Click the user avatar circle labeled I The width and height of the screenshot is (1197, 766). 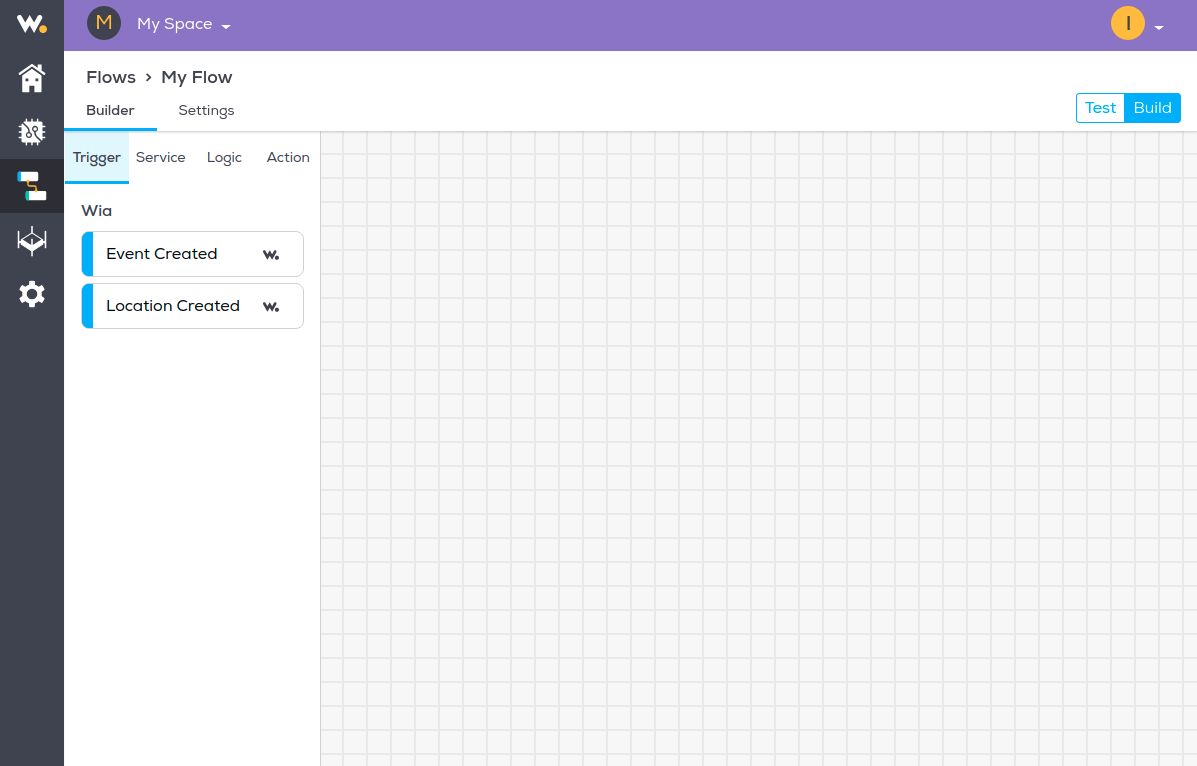point(1128,23)
